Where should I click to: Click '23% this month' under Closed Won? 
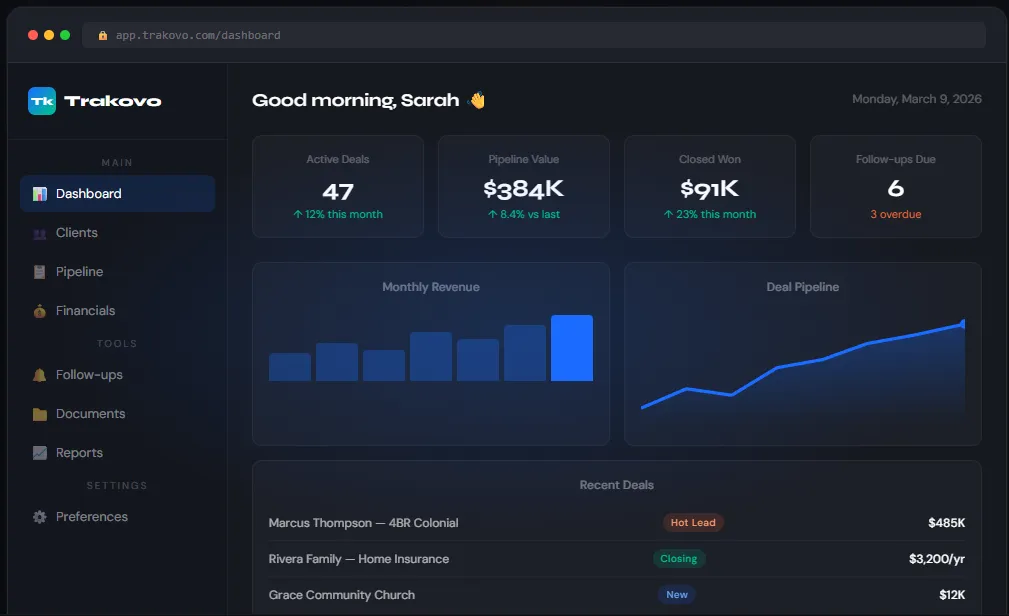click(710, 214)
